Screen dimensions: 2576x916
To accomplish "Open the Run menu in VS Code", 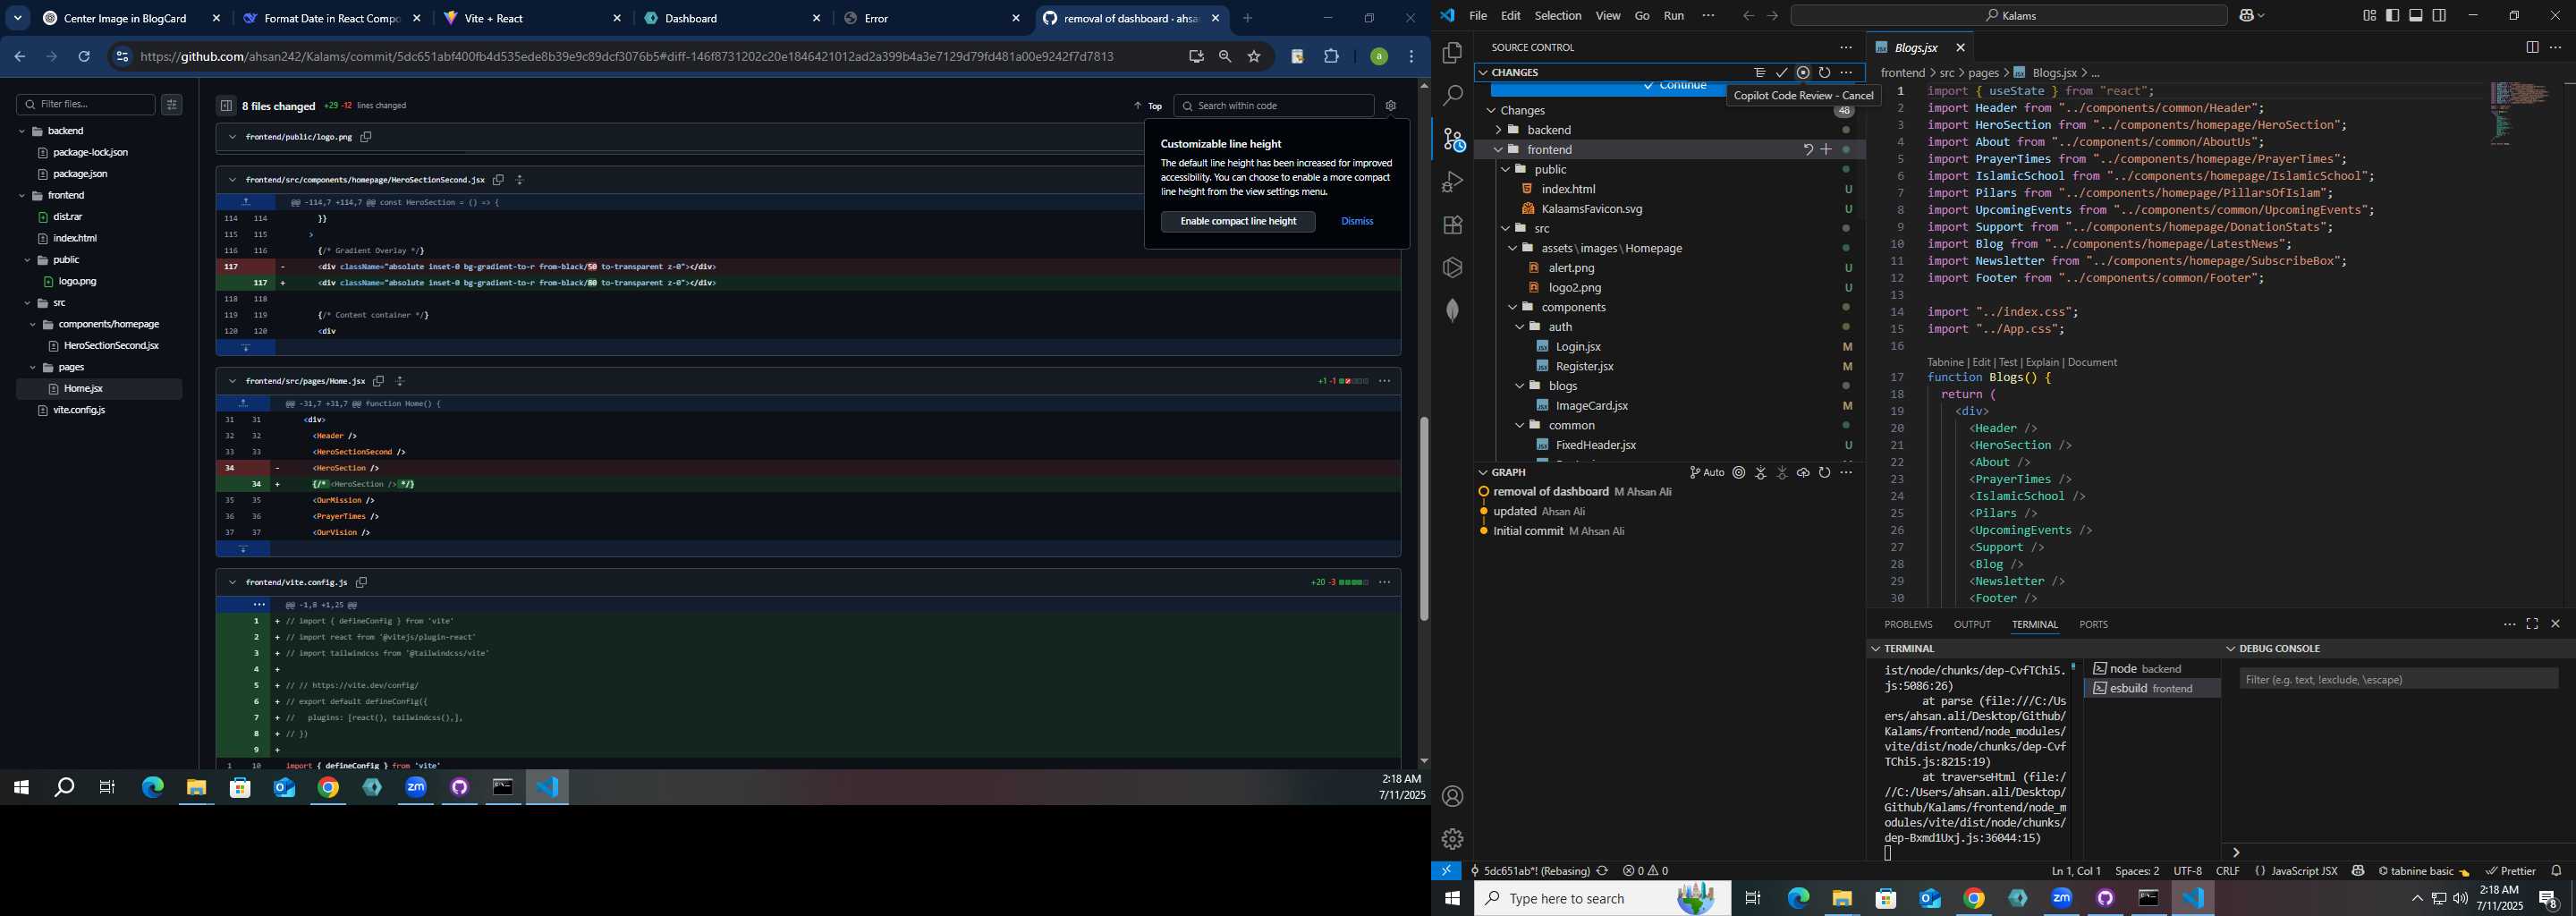I will click(x=1673, y=15).
